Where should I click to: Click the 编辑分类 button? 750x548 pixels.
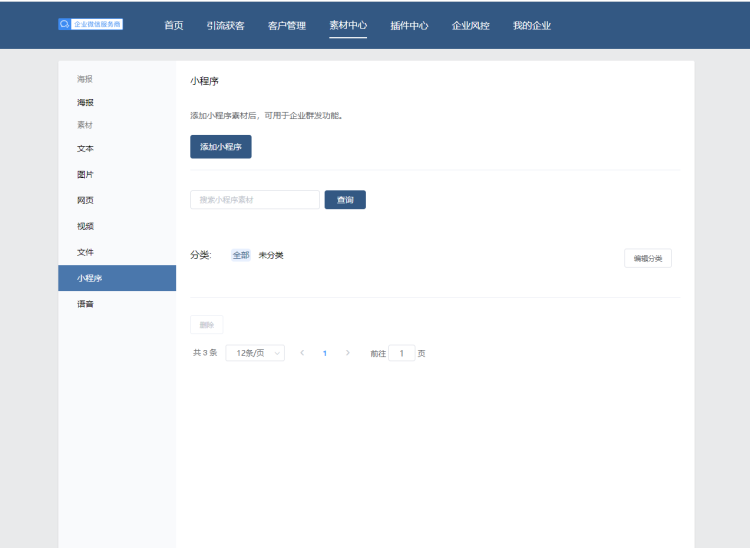[648, 258]
